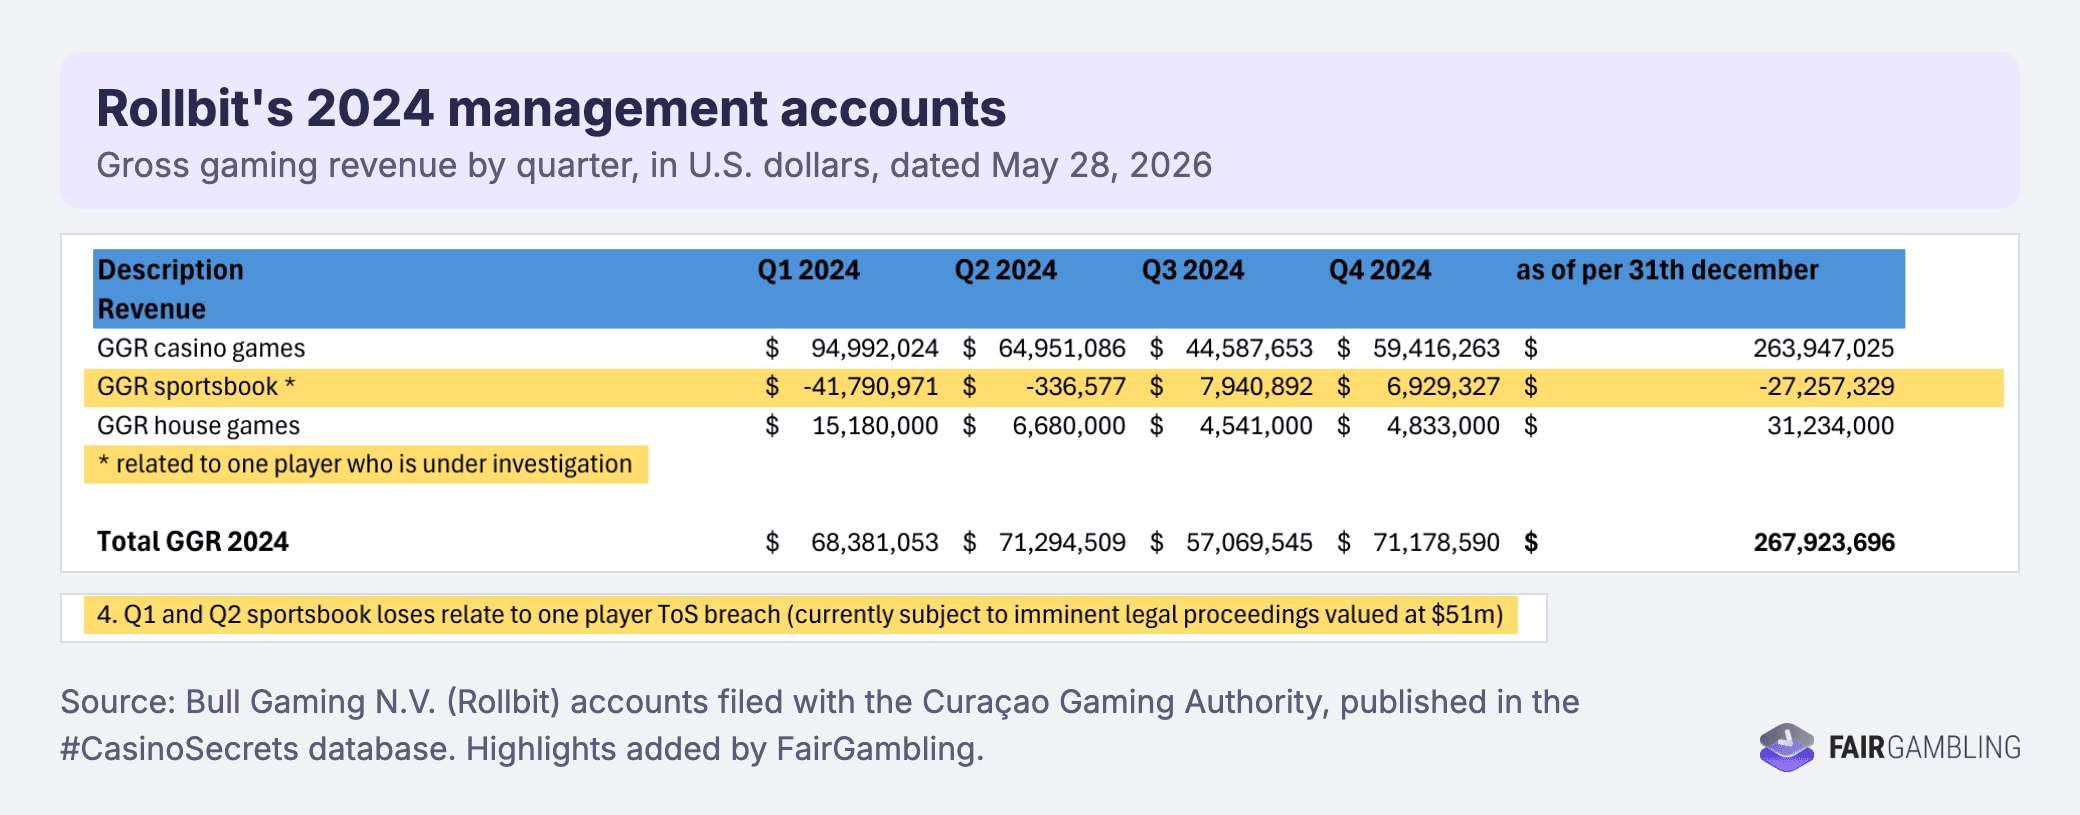Click the 'Description' column header
Screen dimensions: 2080x815
tap(170, 270)
